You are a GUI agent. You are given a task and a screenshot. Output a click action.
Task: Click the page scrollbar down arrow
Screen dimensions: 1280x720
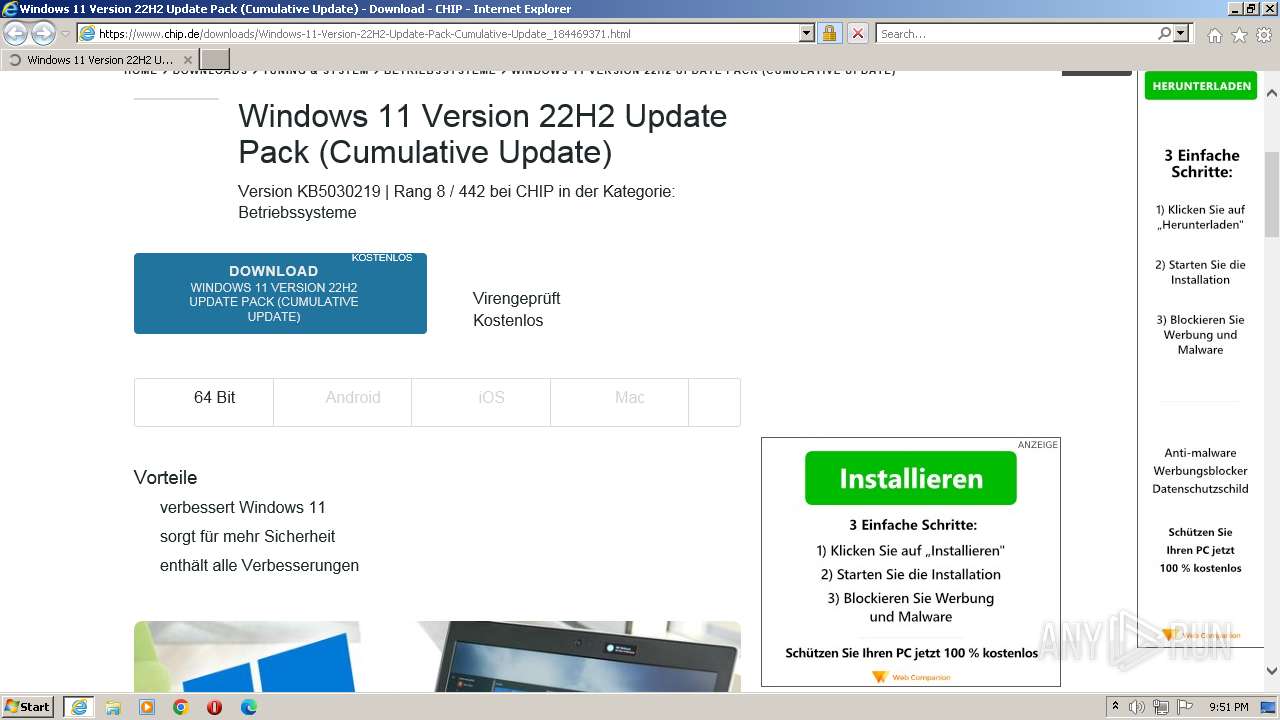click(x=1272, y=671)
